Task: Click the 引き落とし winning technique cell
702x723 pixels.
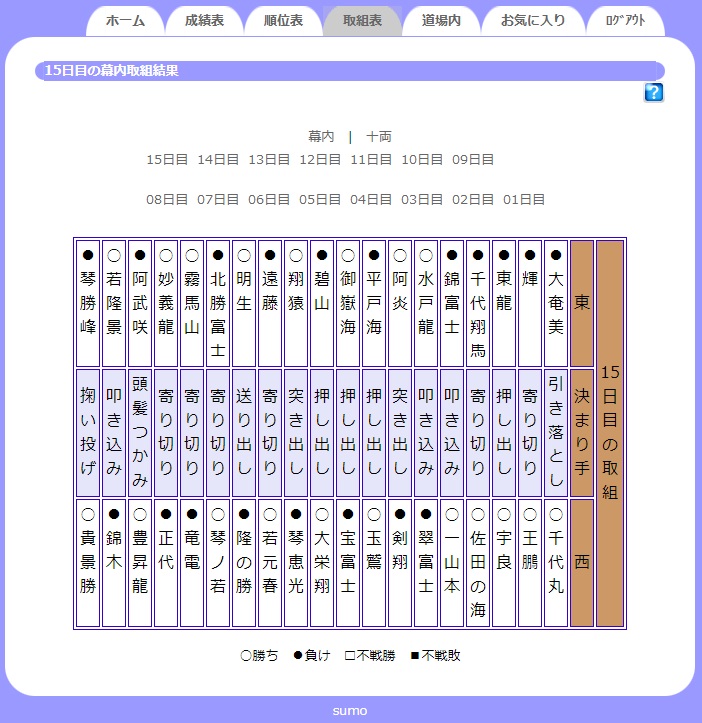Action: [556, 433]
